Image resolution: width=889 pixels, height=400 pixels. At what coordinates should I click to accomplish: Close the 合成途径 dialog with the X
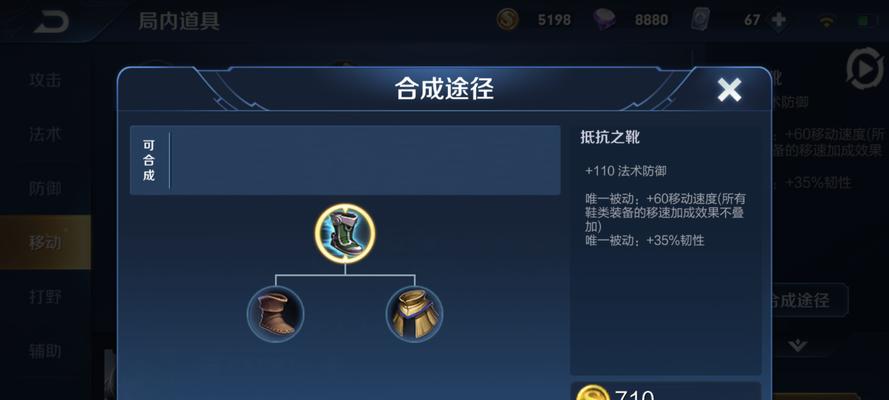click(729, 90)
